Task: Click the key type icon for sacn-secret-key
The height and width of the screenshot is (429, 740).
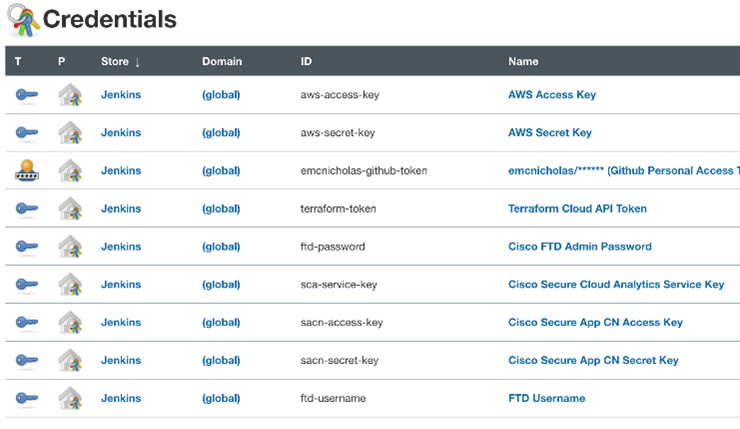Action: pyautogui.click(x=26, y=361)
